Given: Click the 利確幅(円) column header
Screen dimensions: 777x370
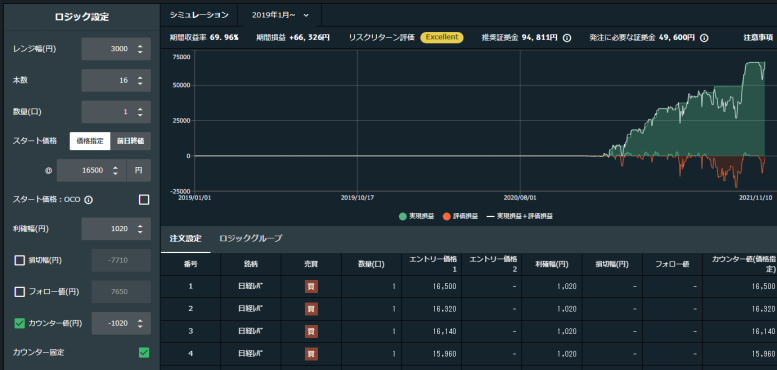Looking at the screenshot, I should [552, 264].
